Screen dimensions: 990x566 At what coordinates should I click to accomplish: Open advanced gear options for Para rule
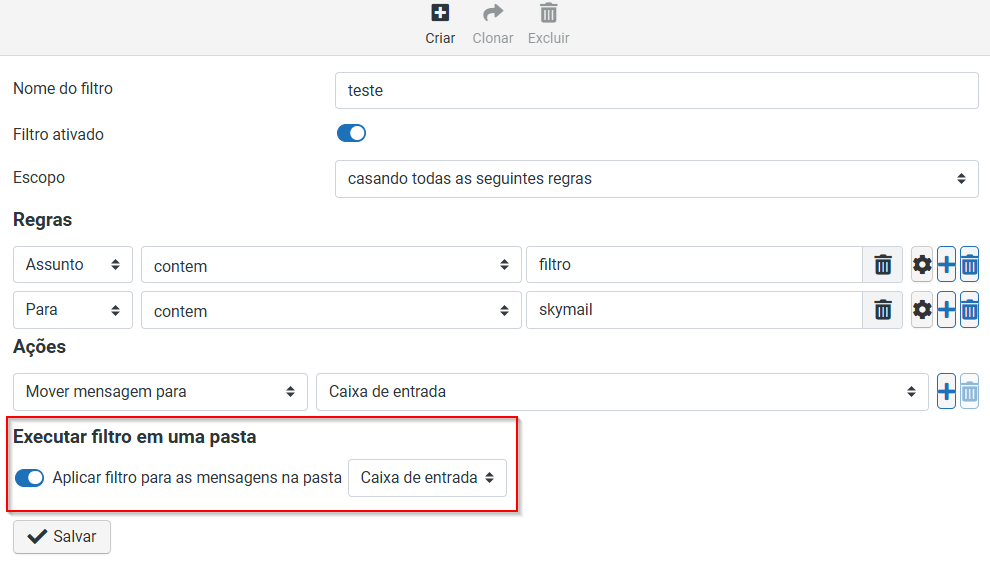(x=922, y=310)
